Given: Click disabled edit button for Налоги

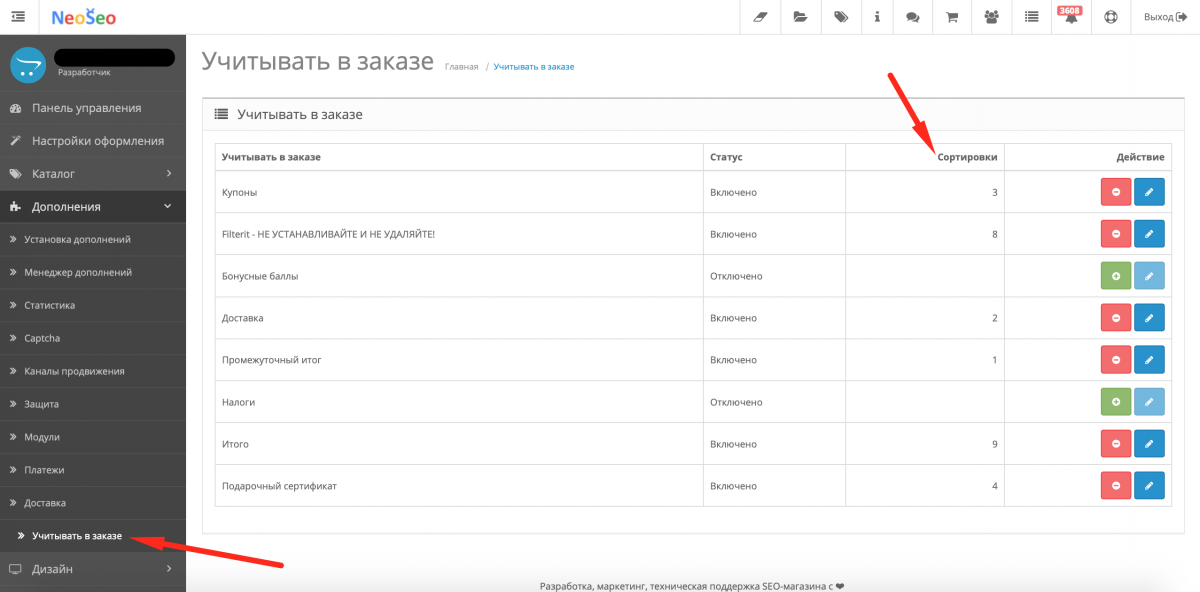Looking at the screenshot, I should [1149, 402].
